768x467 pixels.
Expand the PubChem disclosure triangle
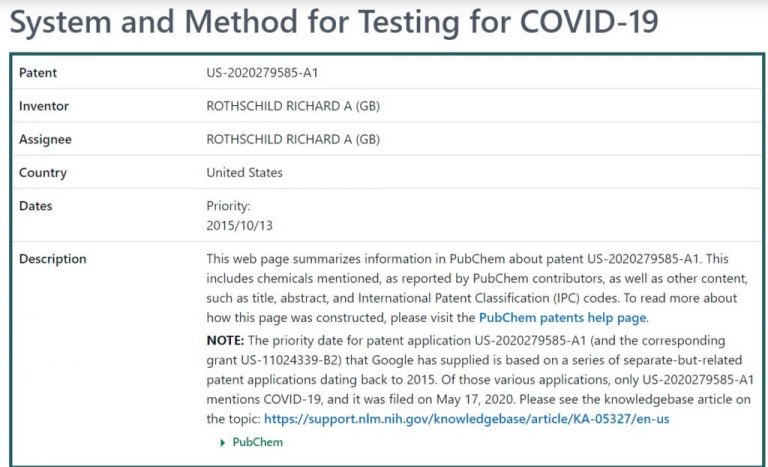[x=222, y=441]
